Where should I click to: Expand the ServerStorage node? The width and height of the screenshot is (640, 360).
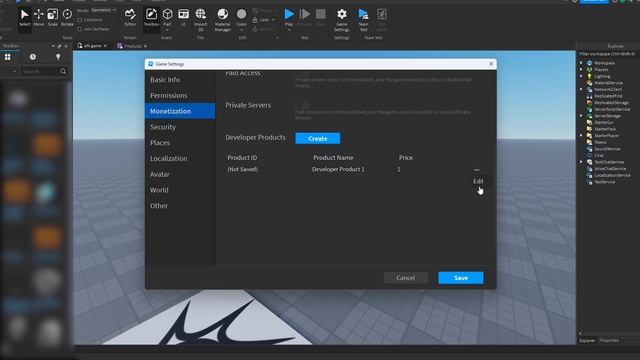[x=581, y=116]
